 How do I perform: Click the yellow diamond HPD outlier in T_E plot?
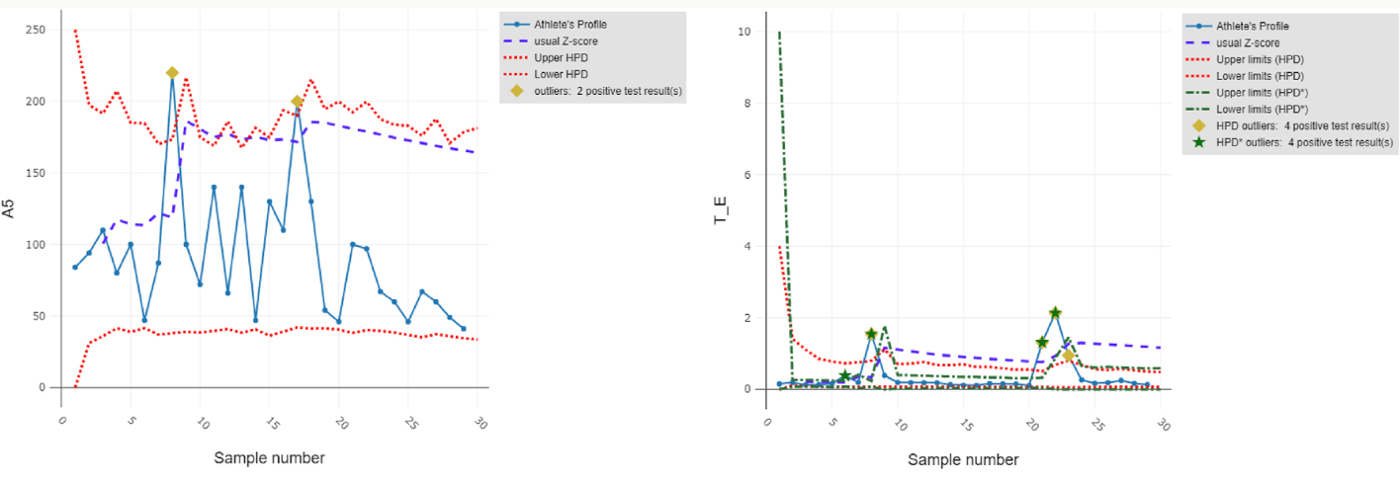tap(1068, 356)
